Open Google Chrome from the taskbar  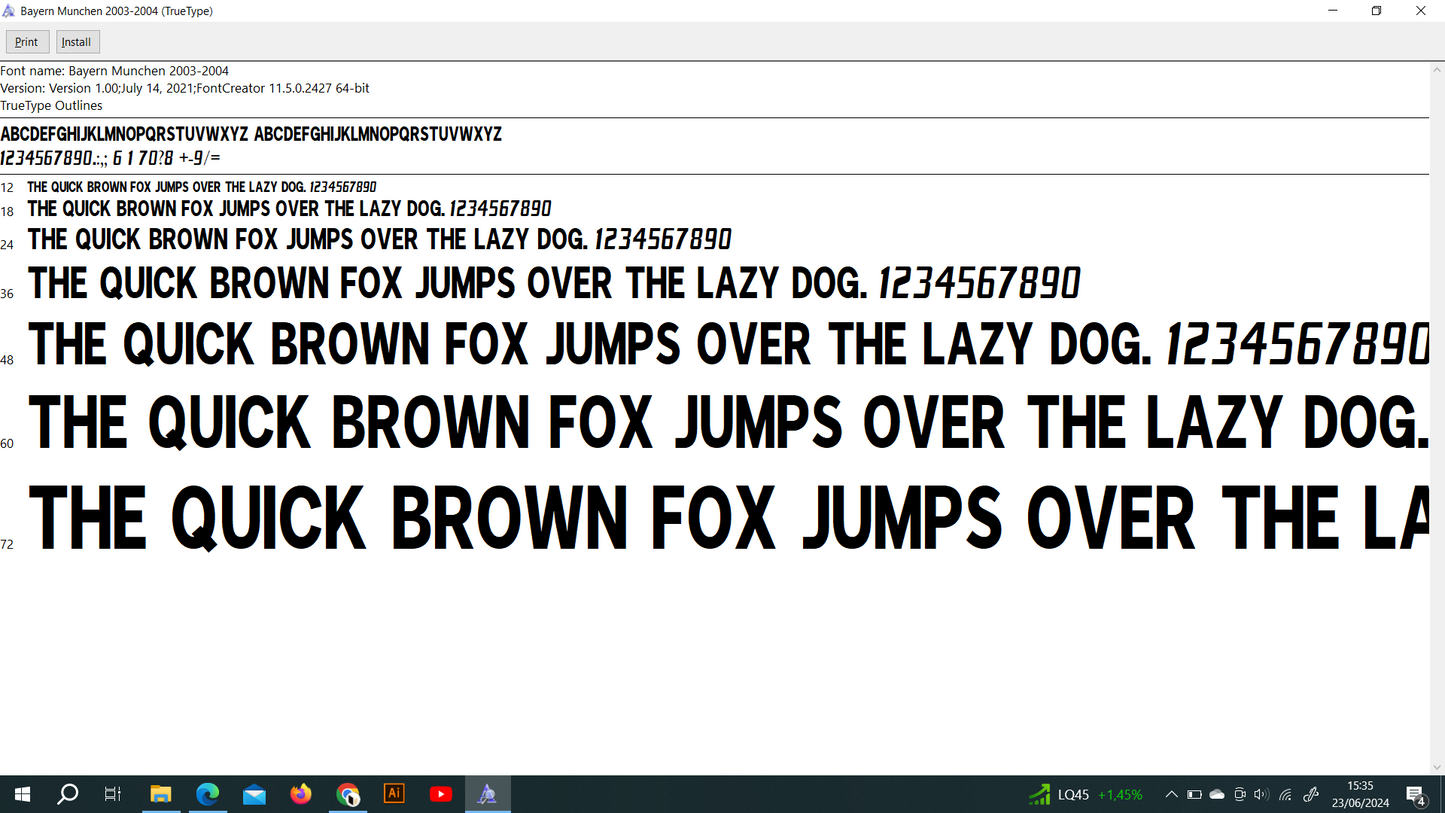(348, 794)
